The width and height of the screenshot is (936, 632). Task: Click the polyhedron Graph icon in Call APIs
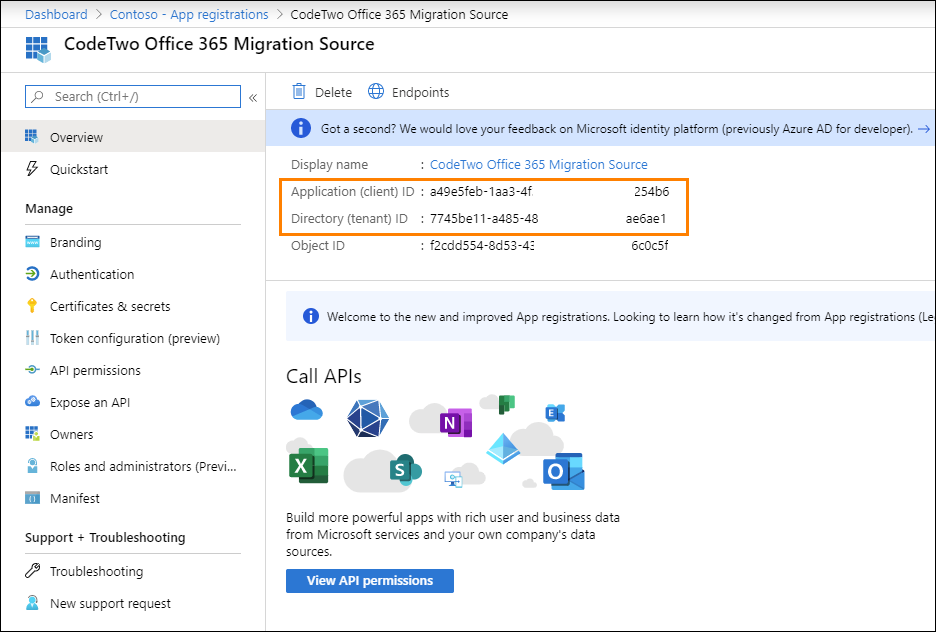coord(368,418)
